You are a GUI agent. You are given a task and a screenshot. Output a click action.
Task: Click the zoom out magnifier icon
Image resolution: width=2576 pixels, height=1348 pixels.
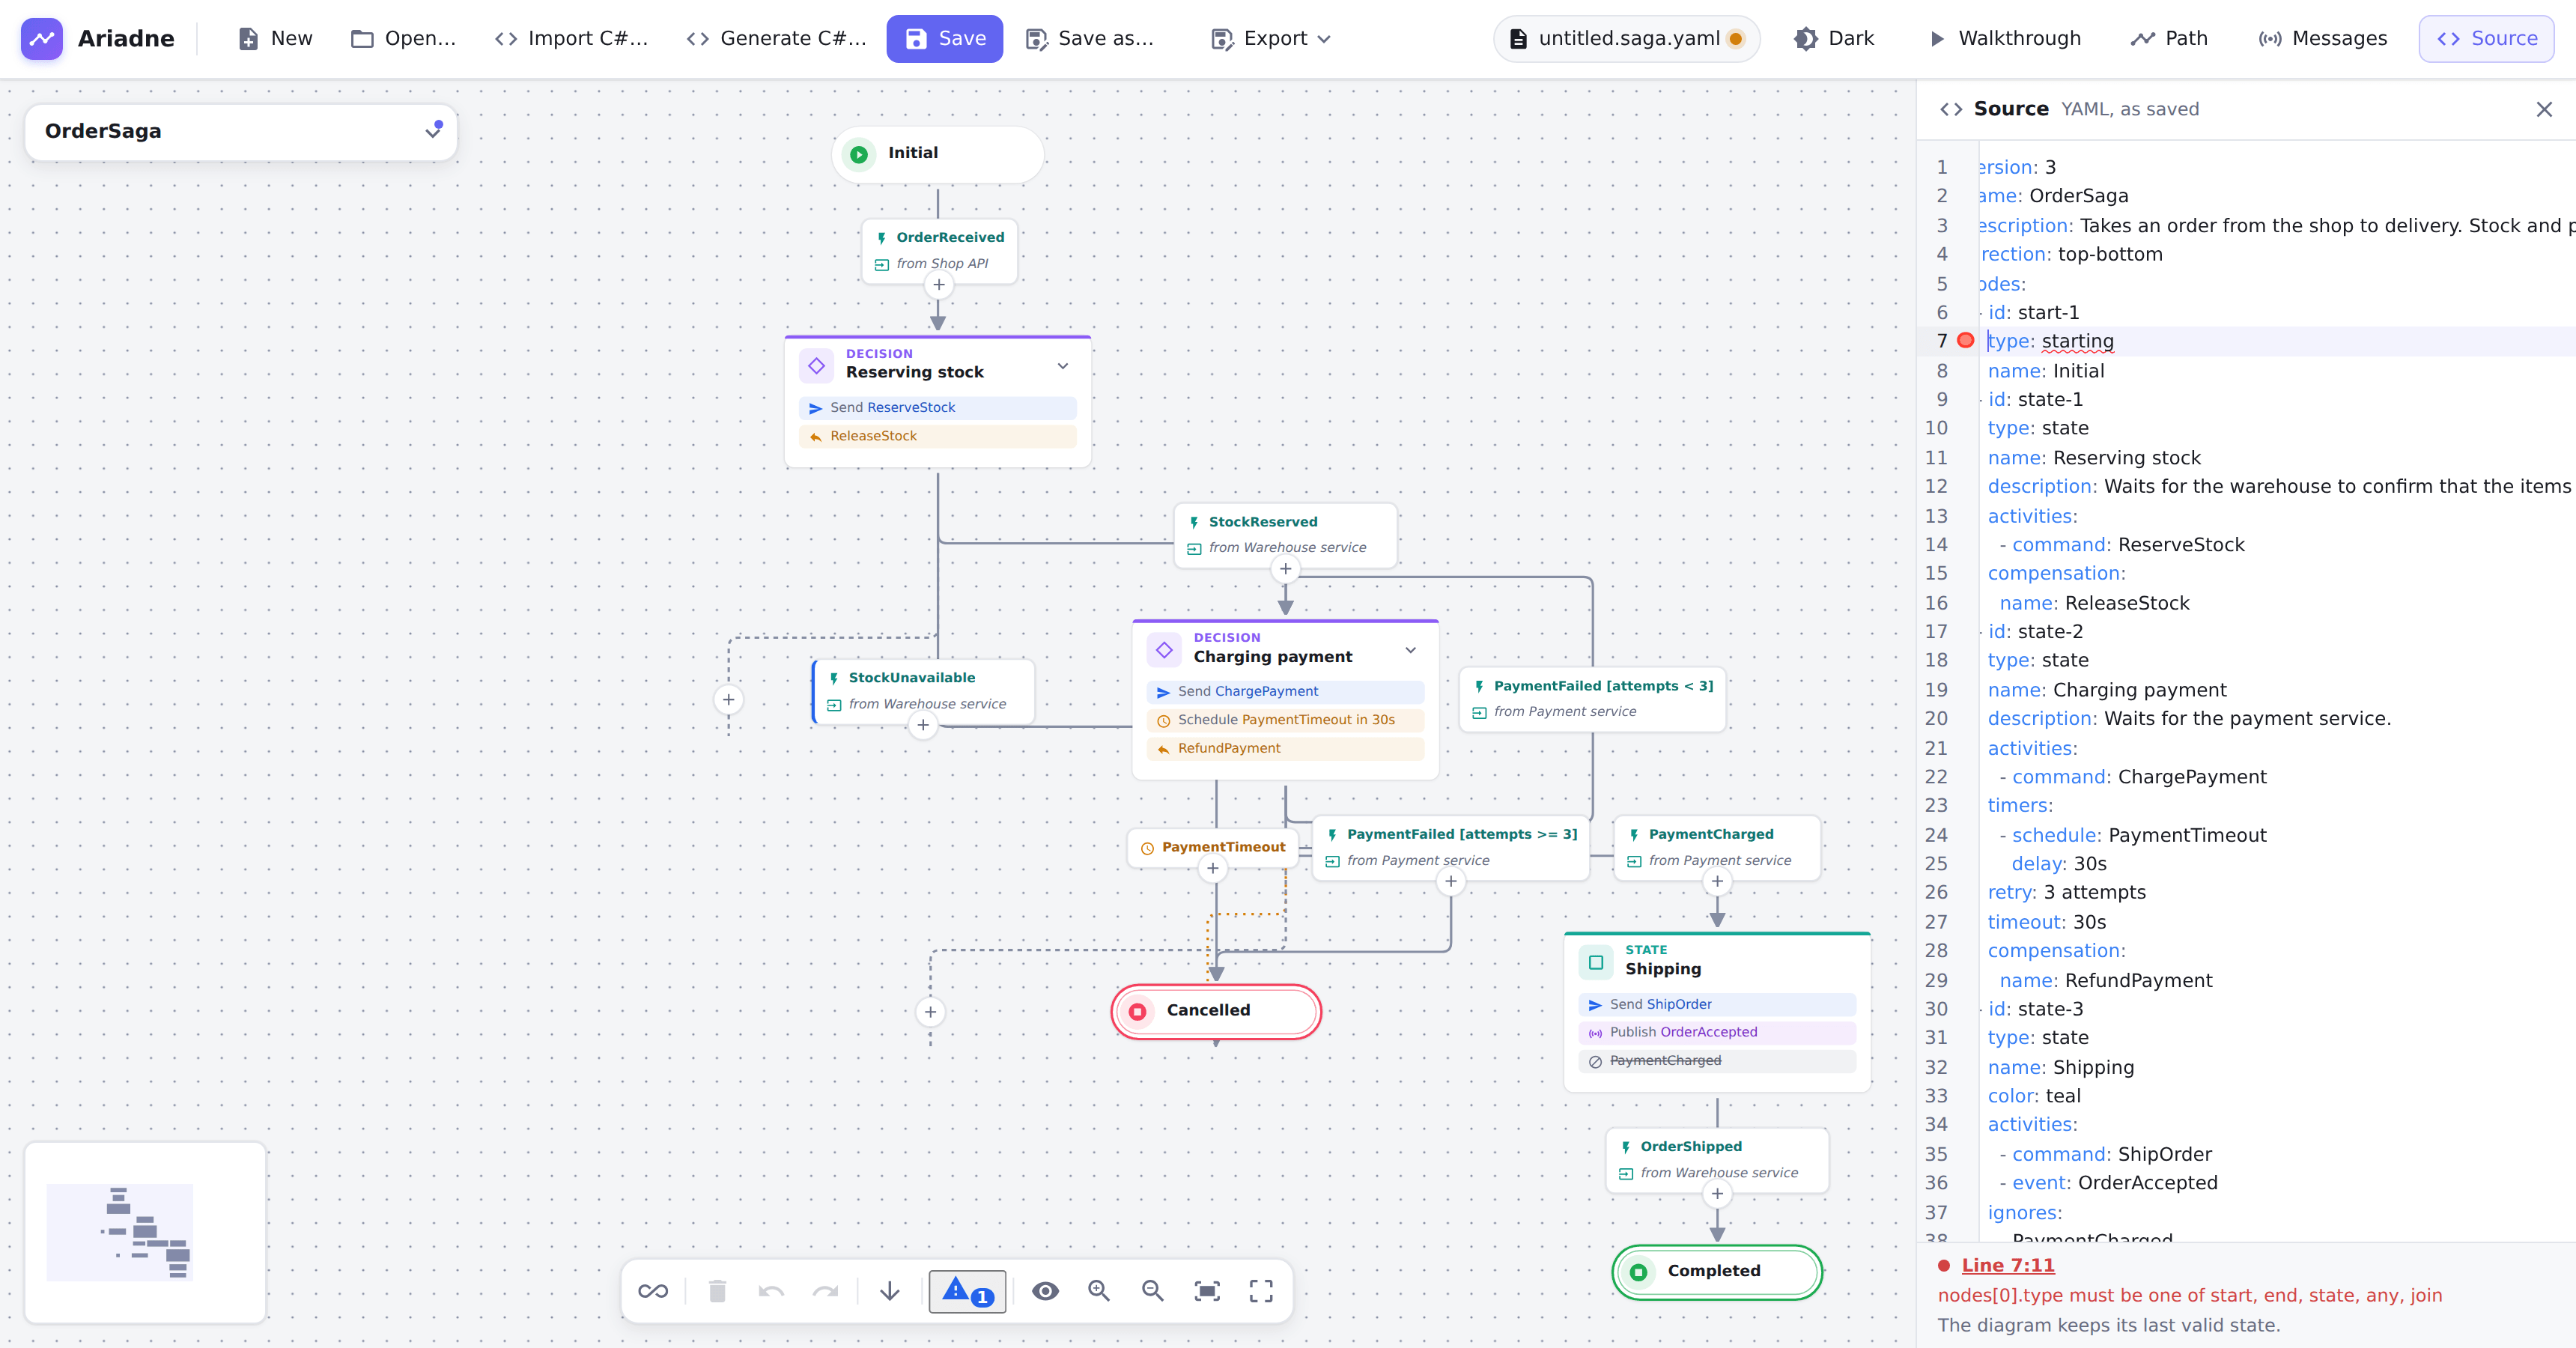(x=1153, y=1291)
